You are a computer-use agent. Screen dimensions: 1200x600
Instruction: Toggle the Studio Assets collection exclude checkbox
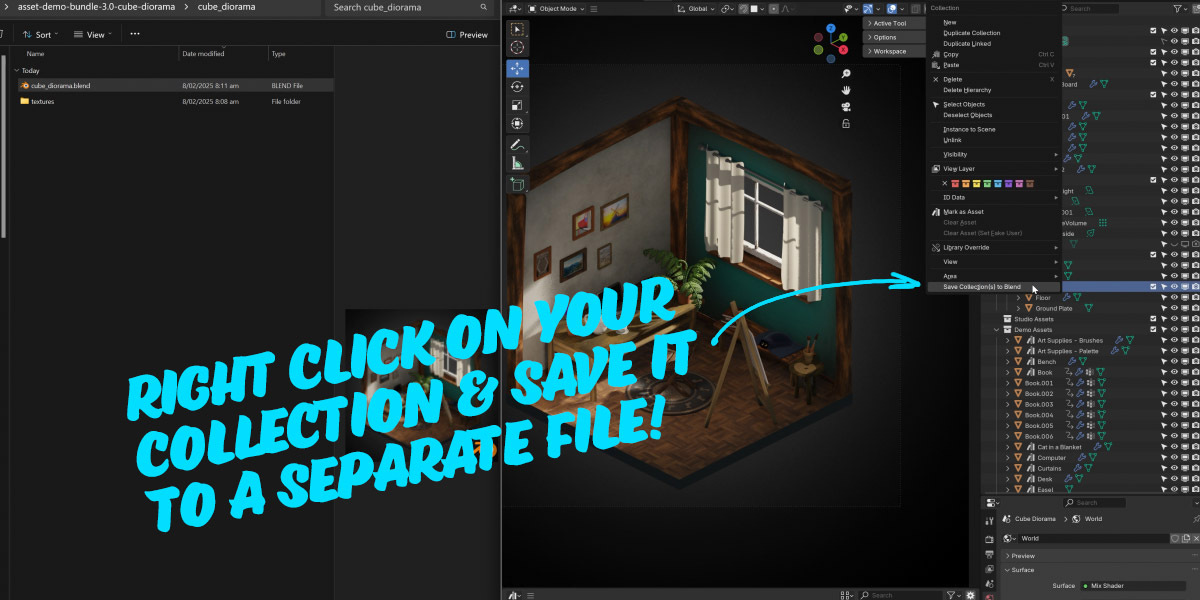(x=1153, y=319)
